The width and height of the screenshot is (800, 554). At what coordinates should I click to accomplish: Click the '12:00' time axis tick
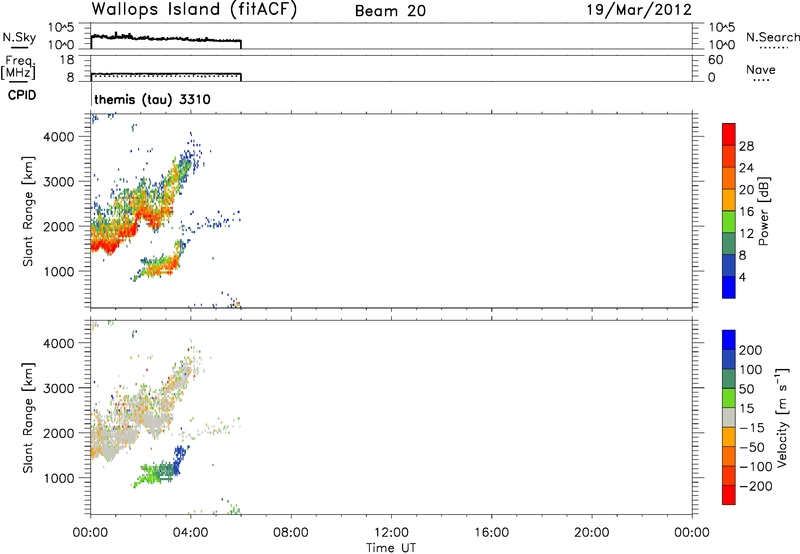click(x=391, y=533)
